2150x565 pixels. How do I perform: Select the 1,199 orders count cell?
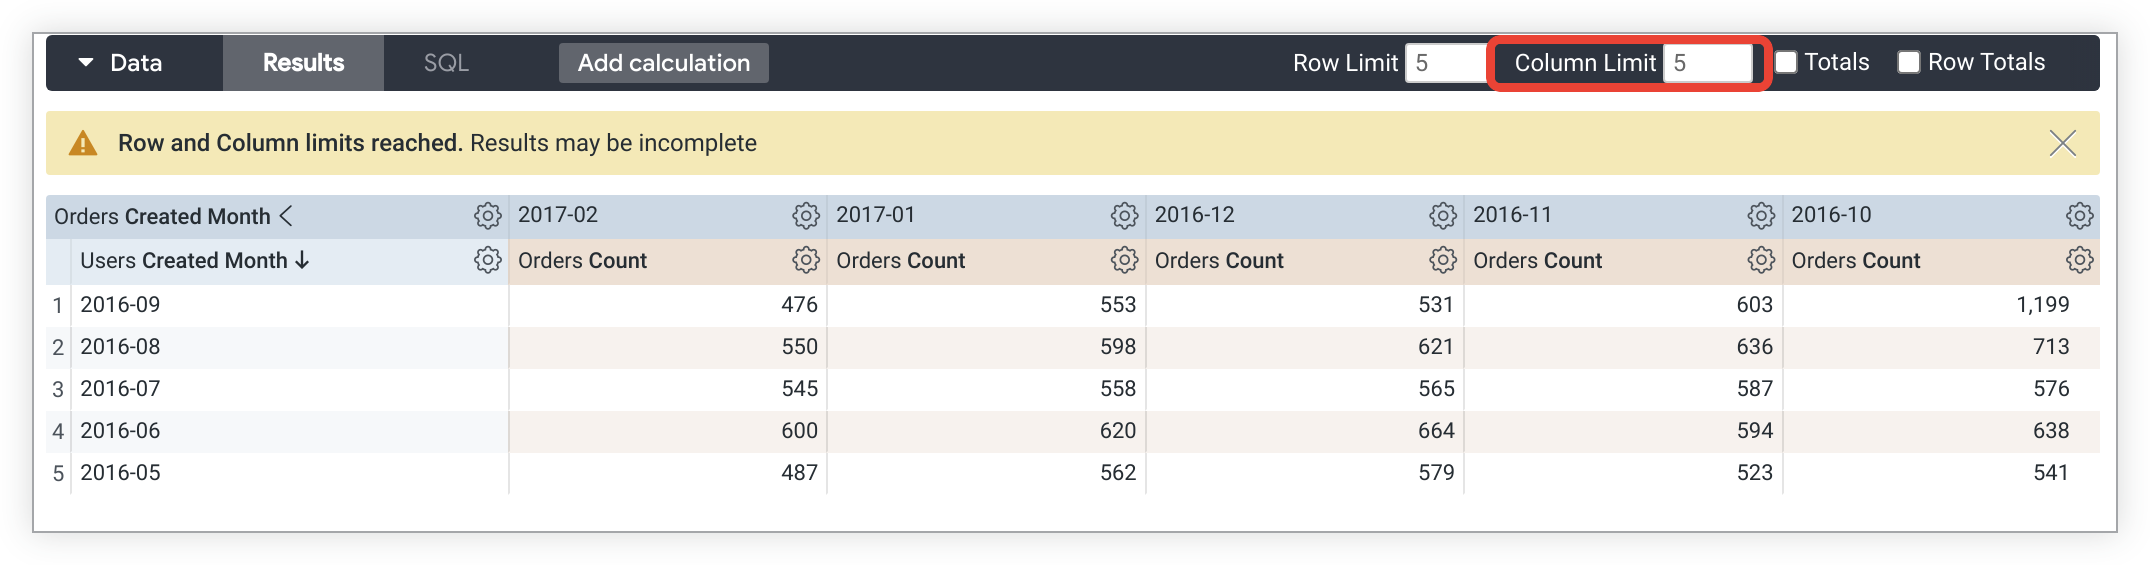coord(2042,305)
